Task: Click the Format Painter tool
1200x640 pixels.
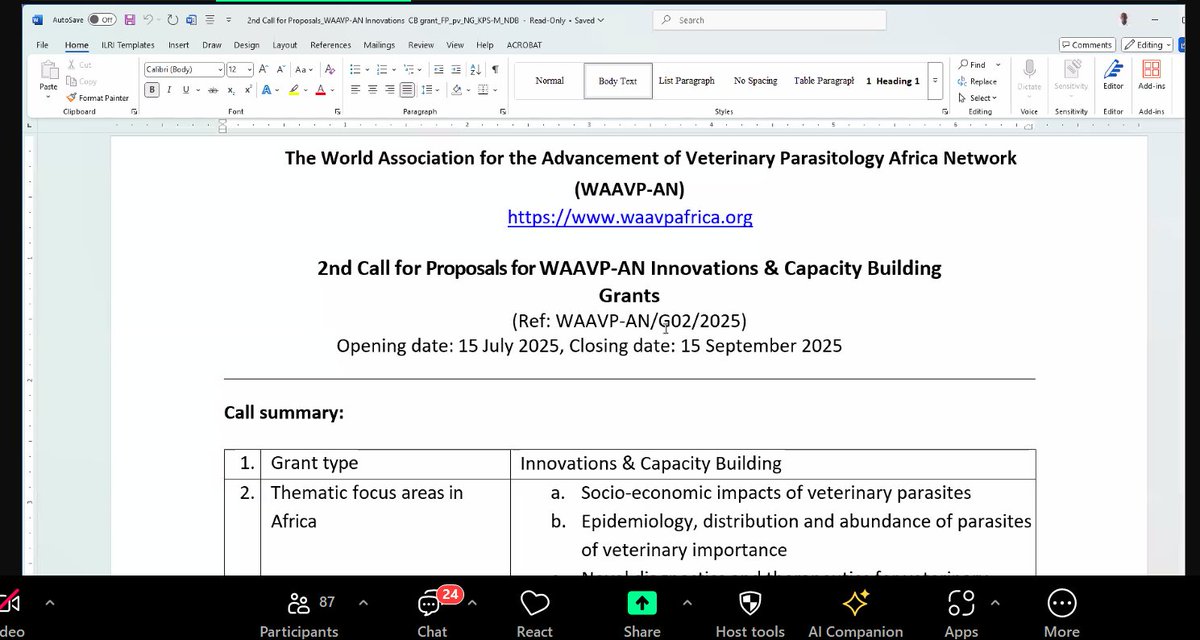Action: point(98,97)
